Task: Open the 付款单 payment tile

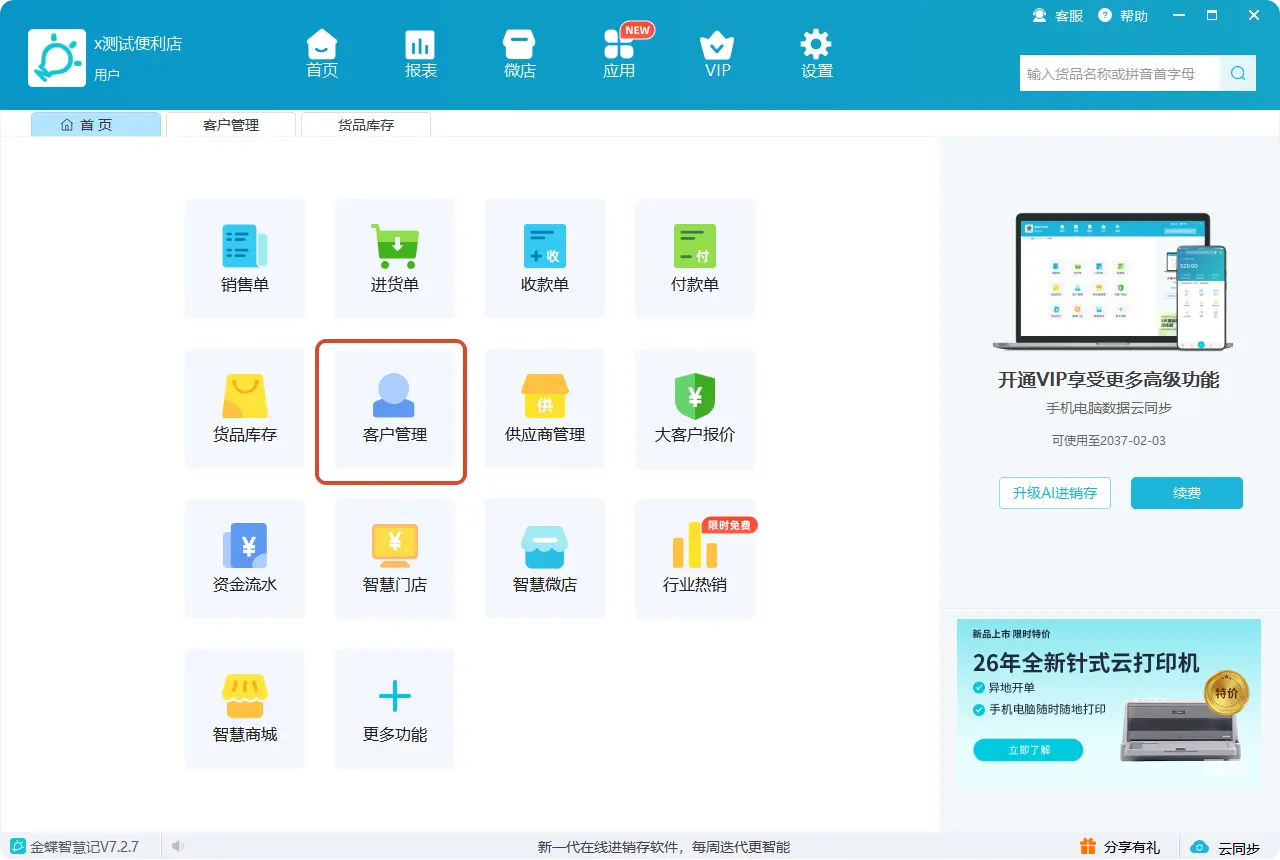Action: click(695, 259)
